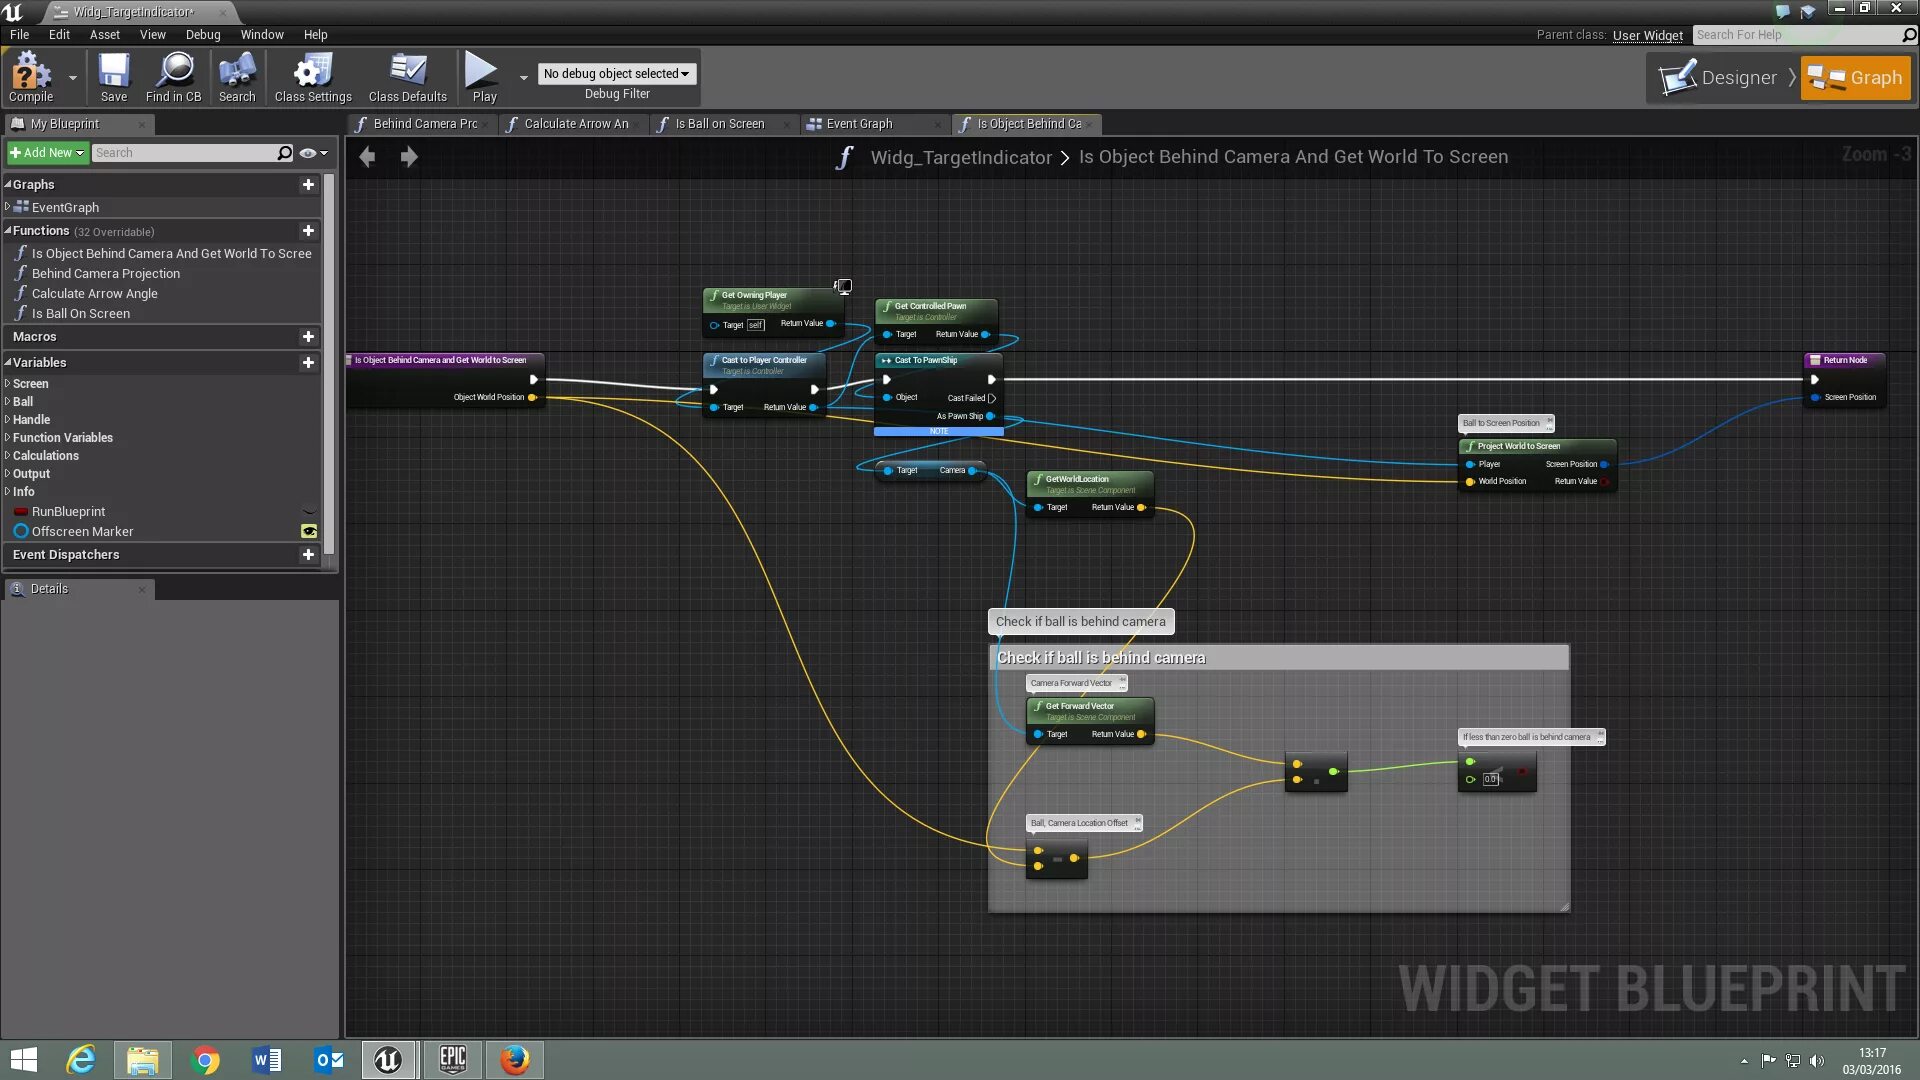
Task: Click Find in CB toolbar icon
Action: [x=173, y=77]
